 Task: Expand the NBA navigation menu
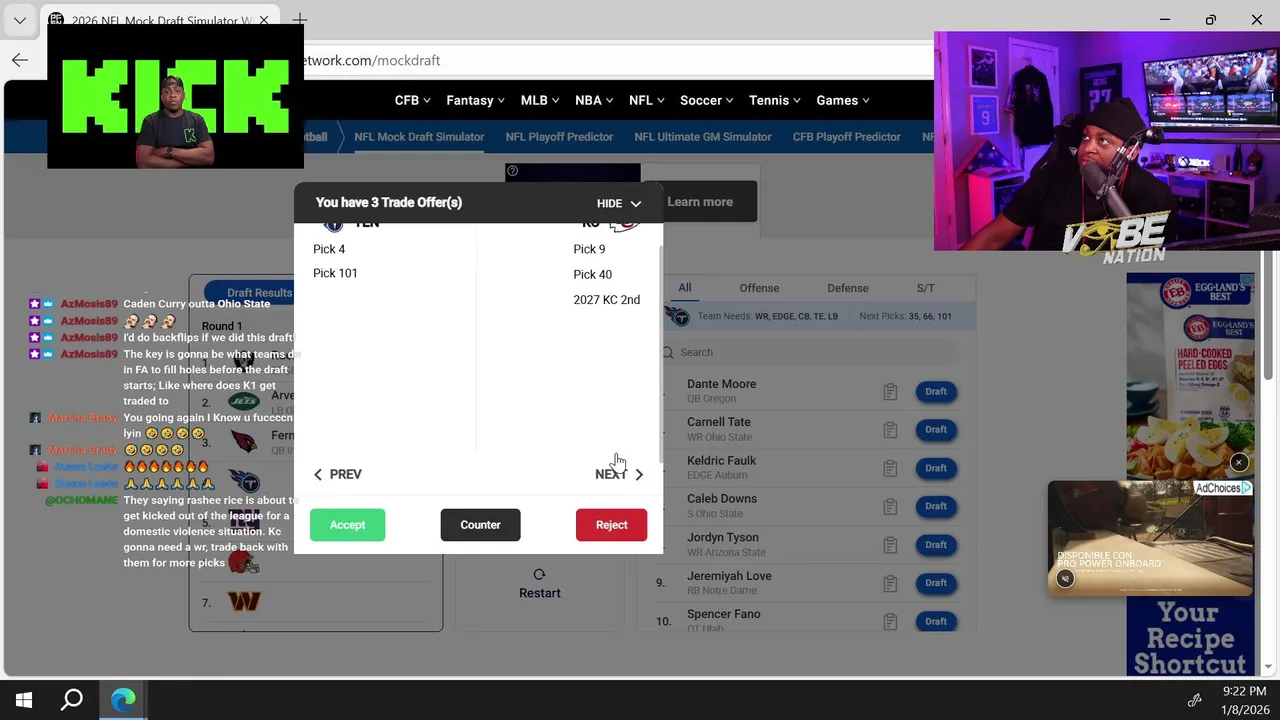click(594, 100)
